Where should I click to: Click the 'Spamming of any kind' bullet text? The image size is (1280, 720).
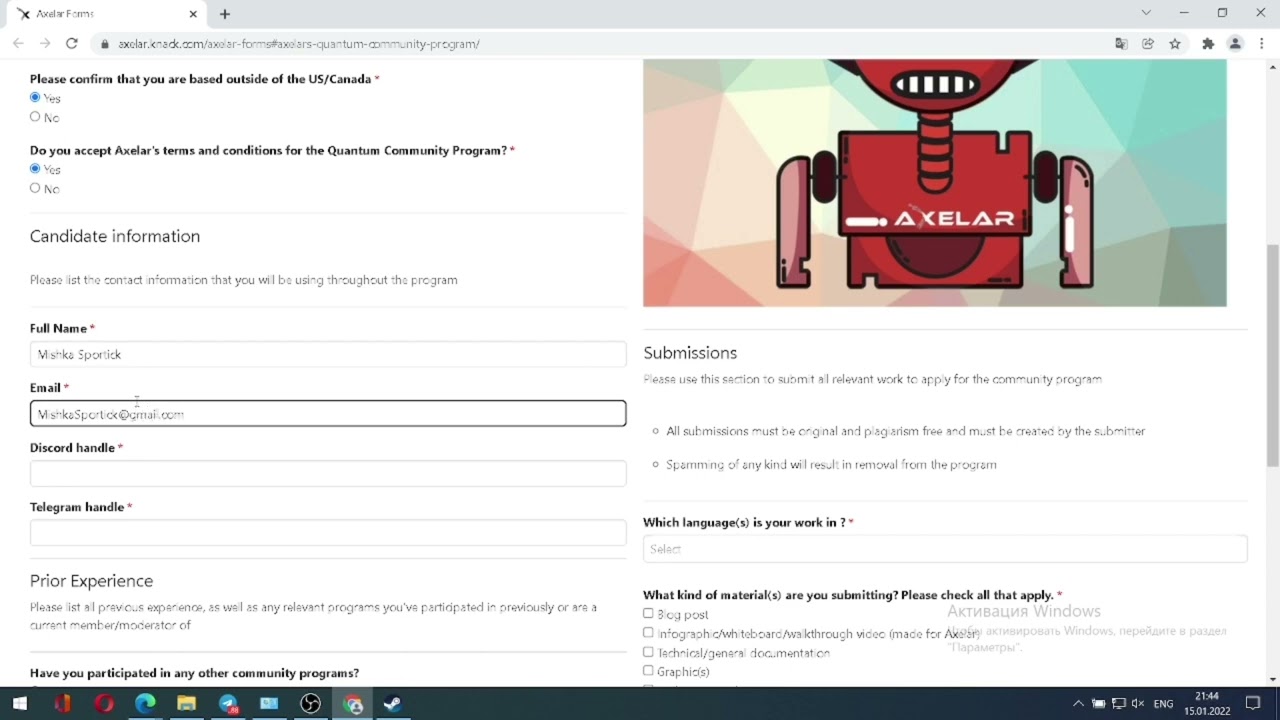point(831,464)
